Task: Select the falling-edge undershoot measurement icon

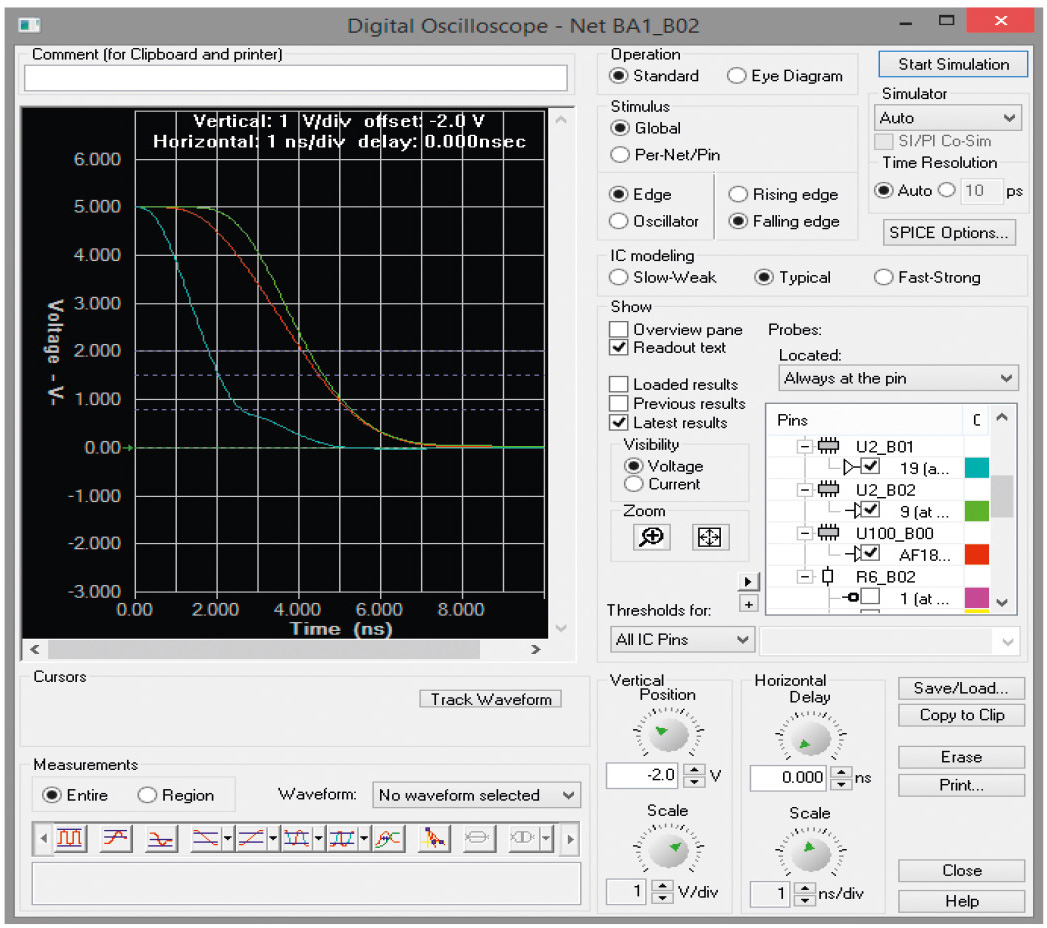Action: (x=160, y=839)
